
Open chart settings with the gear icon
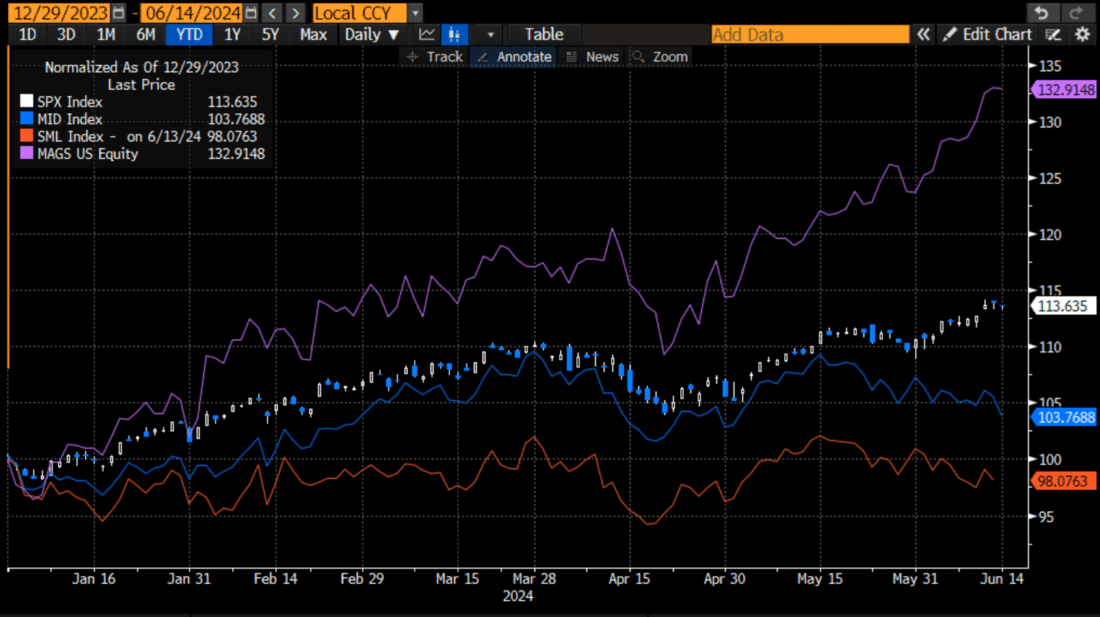pyautogui.click(x=1082, y=33)
